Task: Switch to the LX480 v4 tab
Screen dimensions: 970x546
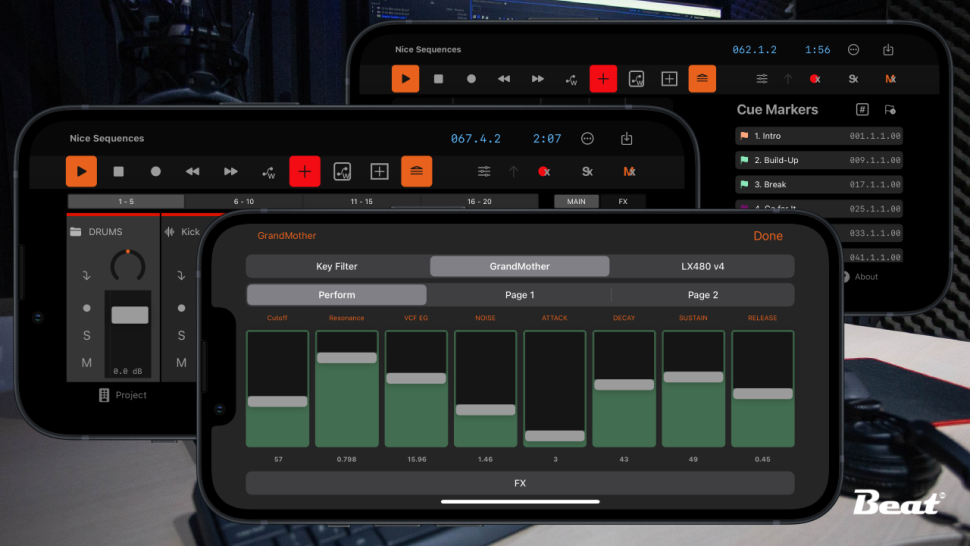Action: (x=702, y=267)
